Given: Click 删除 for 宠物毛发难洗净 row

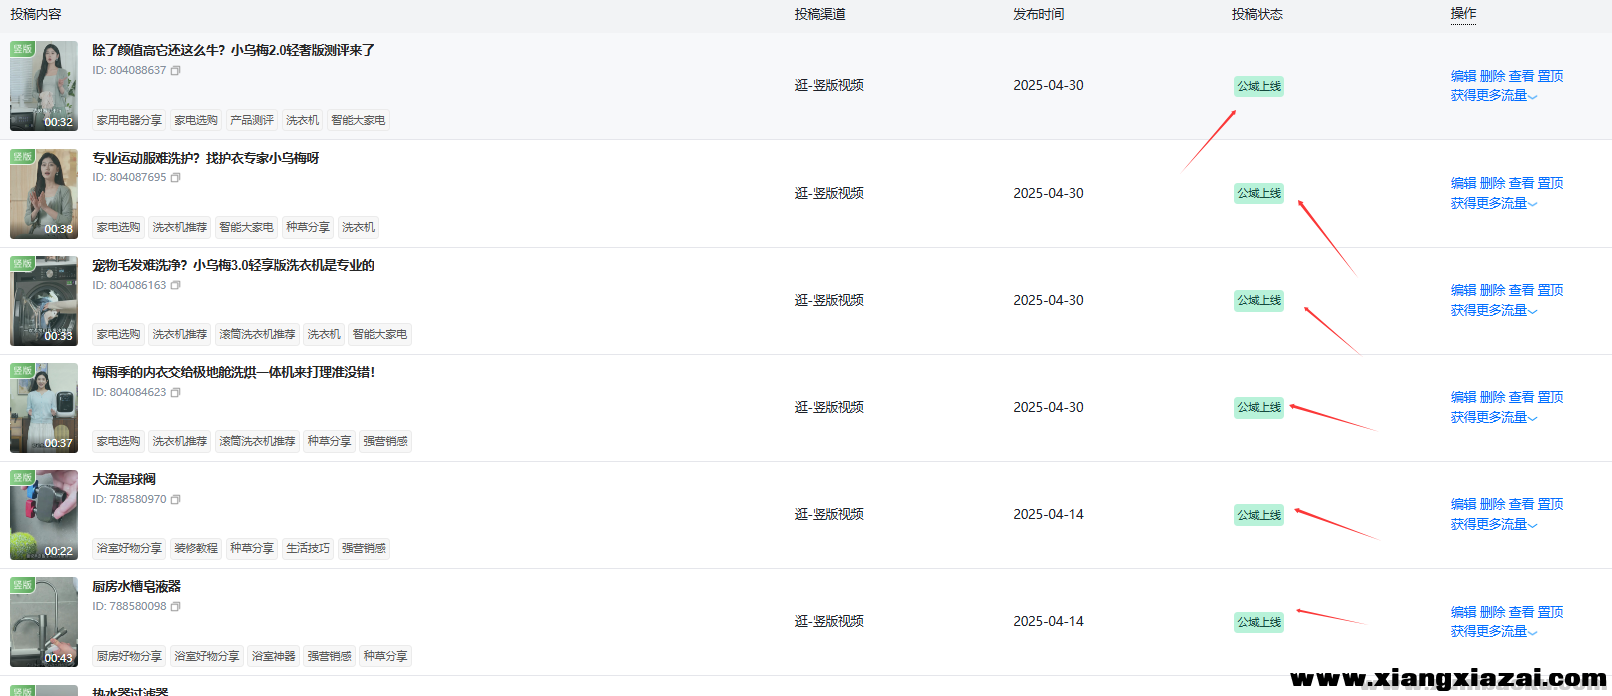Looking at the screenshot, I should click(x=1492, y=291).
